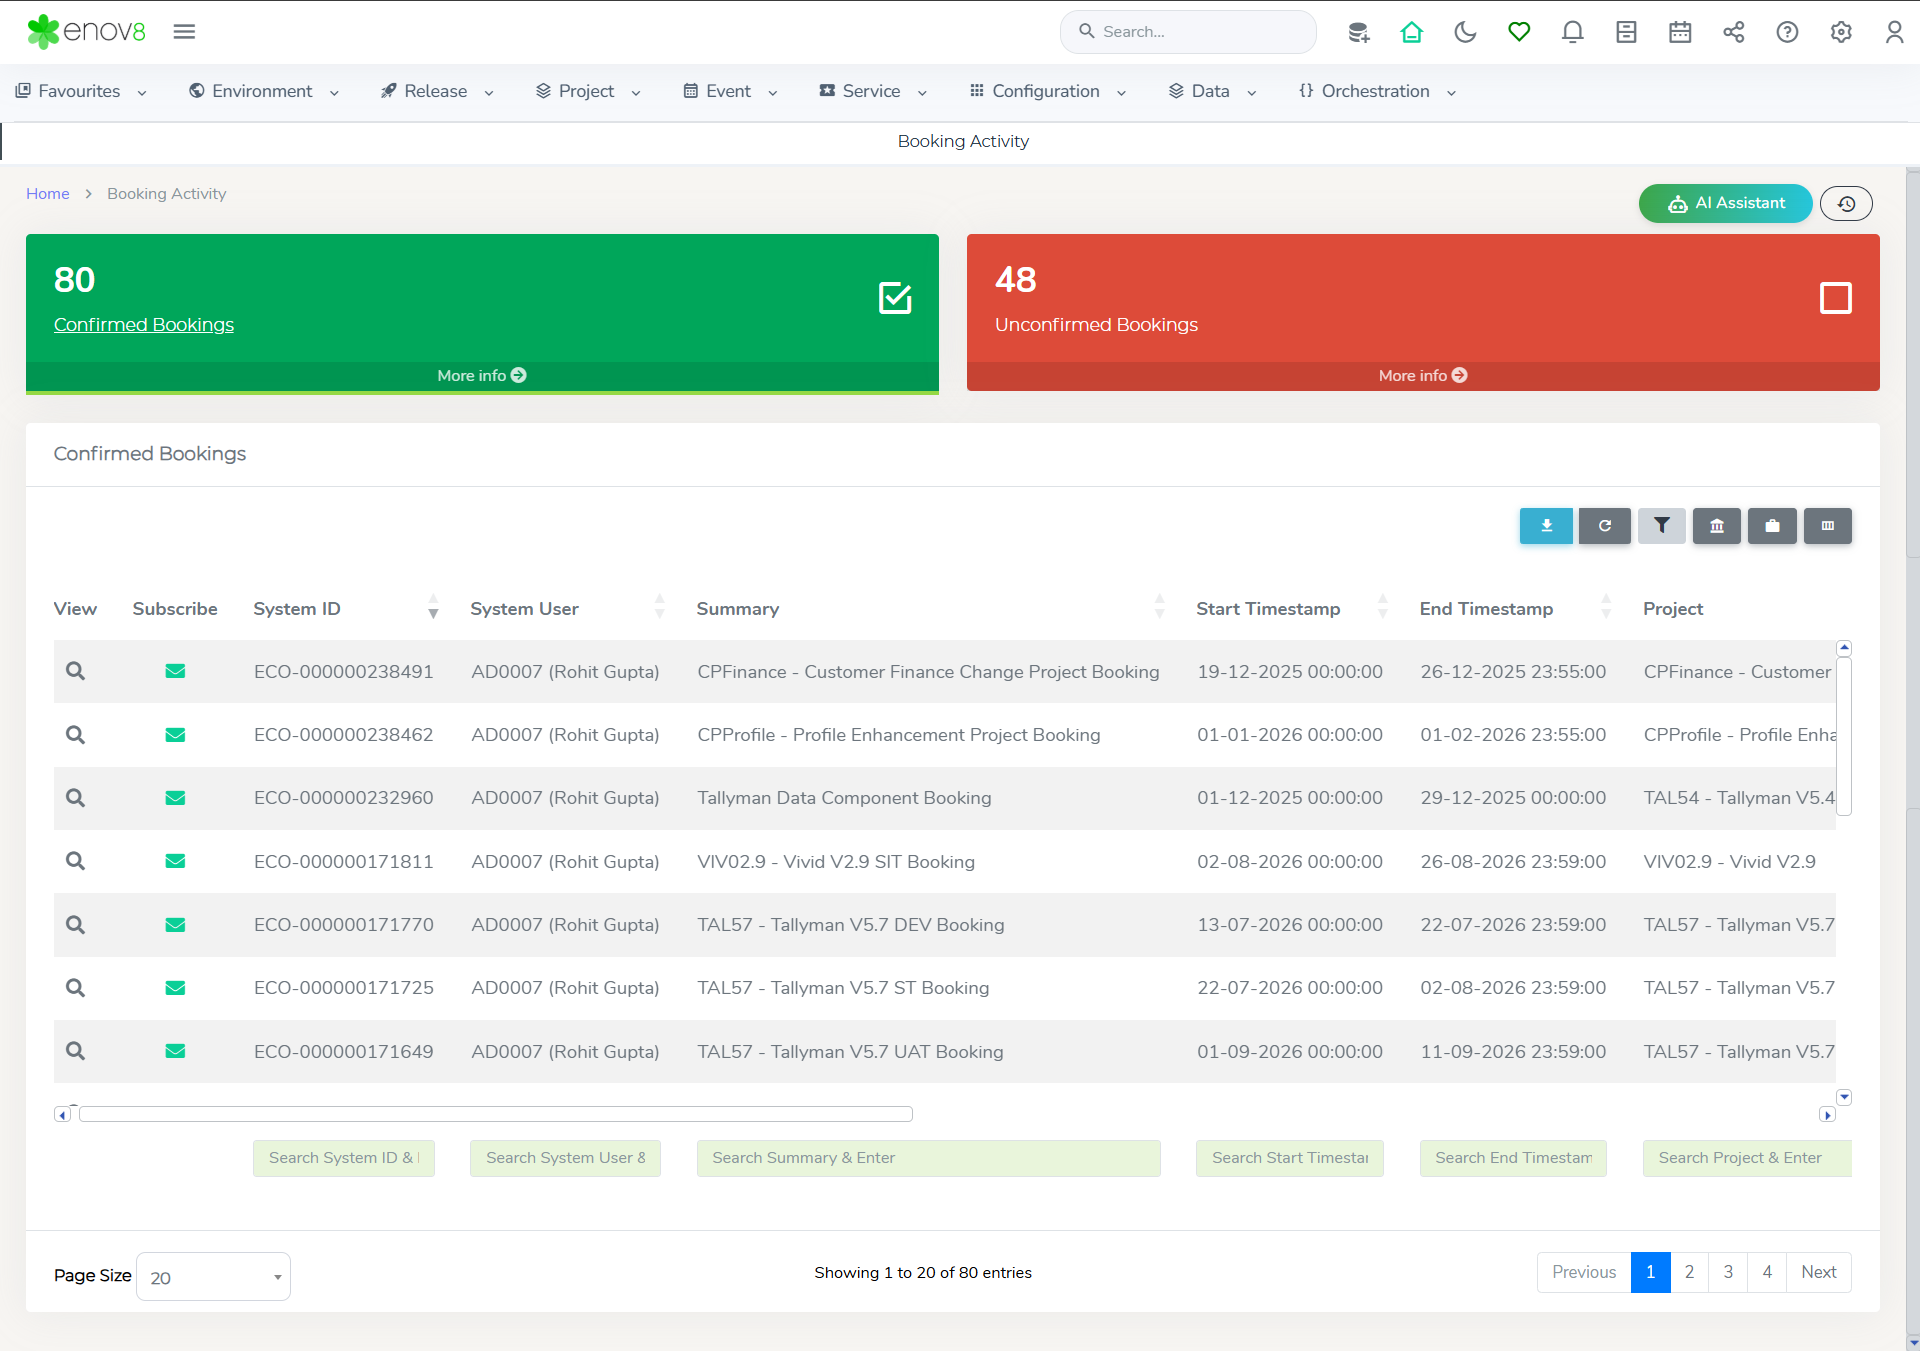Toggle dark mode moon icon
Viewport: 1920px width, 1351px height.
pyautogui.click(x=1465, y=32)
